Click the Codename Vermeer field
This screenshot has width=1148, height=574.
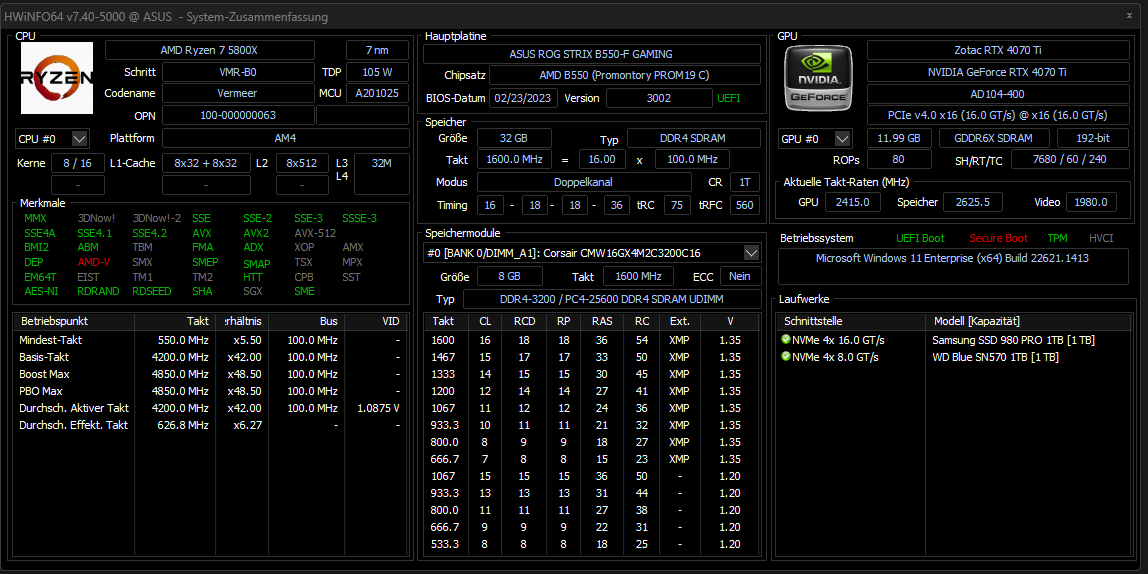(238, 94)
